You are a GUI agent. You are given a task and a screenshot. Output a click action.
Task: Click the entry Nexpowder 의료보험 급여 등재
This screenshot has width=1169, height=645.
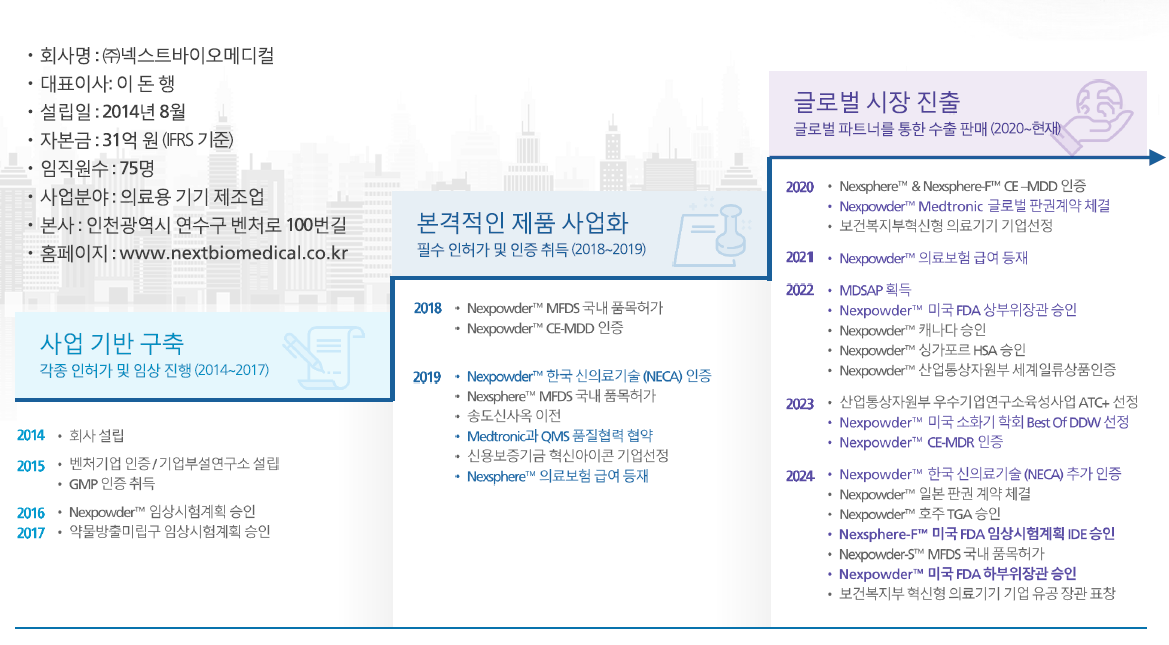click(x=933, y=258)
